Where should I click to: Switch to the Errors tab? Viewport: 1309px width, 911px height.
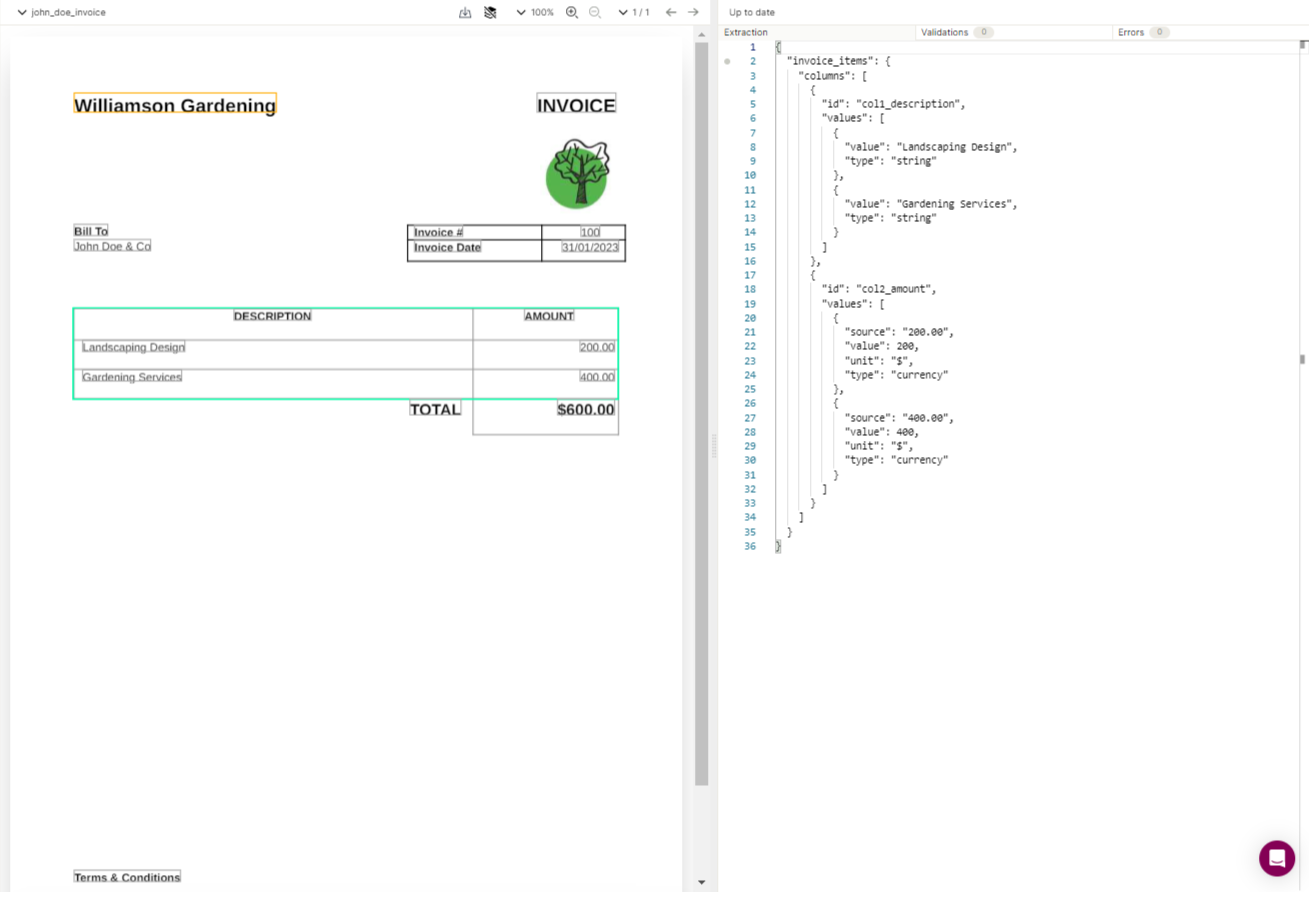coord(1131,32)
